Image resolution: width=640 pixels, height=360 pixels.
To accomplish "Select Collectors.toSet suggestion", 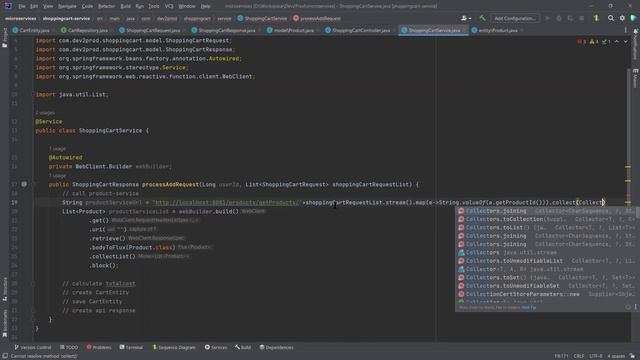I will click(x=545, y=278).
